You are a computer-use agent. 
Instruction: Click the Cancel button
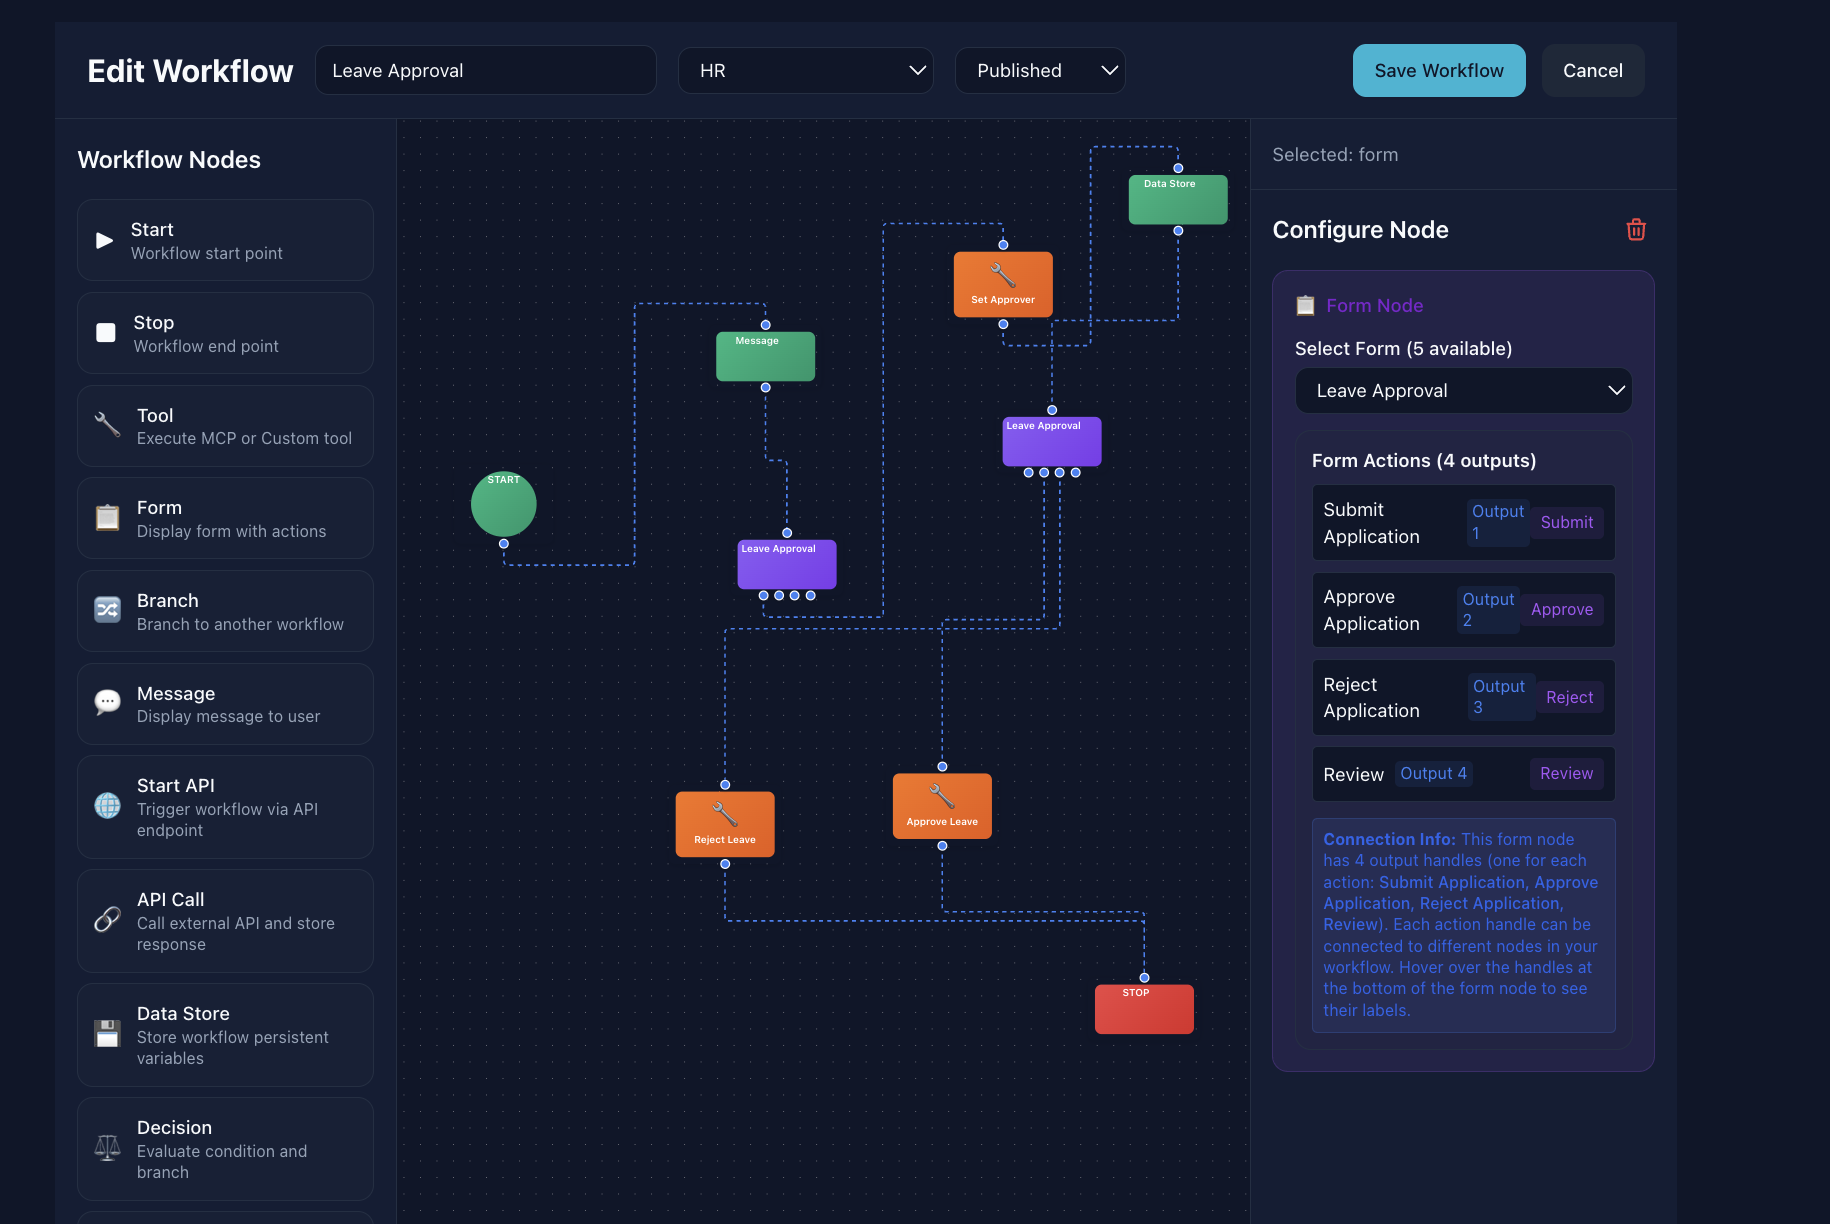[x=1592, y=70]
